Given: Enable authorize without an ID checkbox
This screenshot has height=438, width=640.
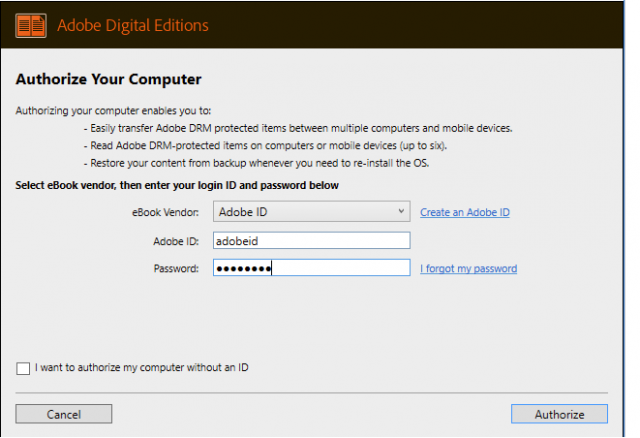Looking at the screenshot, I should click(x=23, y=368).
